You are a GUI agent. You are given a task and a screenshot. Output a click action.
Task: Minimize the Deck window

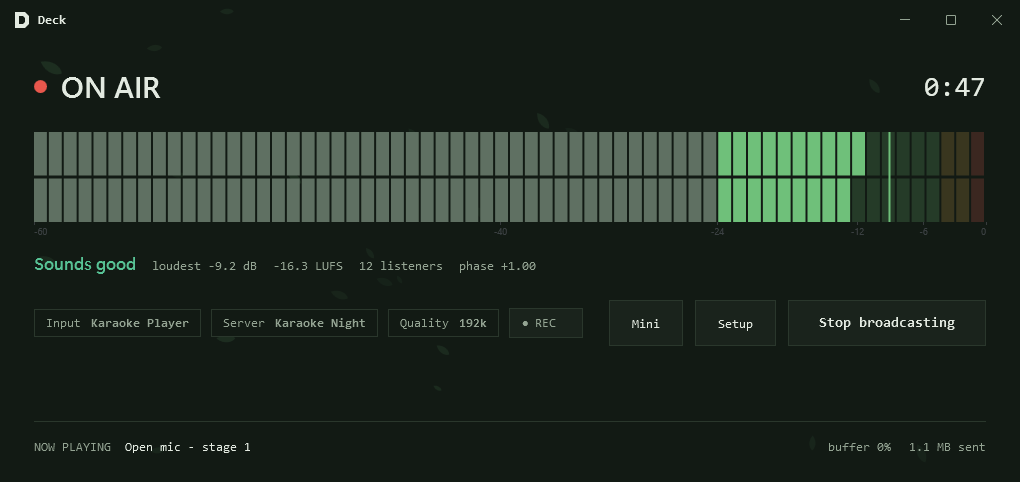(905, 20)
